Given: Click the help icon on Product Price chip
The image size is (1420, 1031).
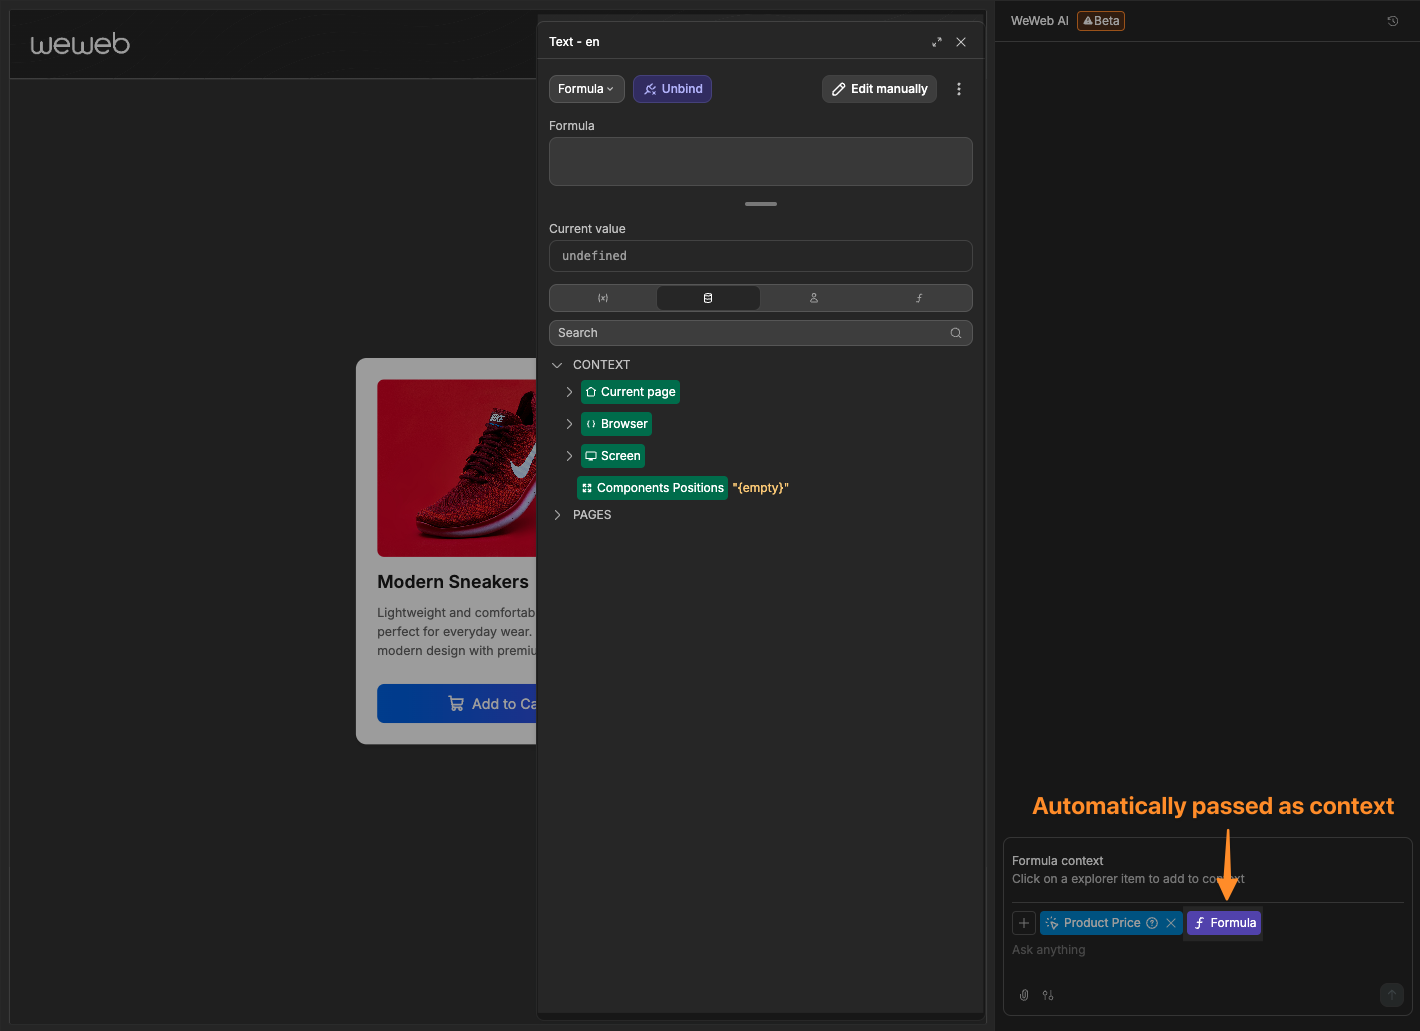Looking at the screenshot, I should pyautogui.click(x=1152, y=923).
